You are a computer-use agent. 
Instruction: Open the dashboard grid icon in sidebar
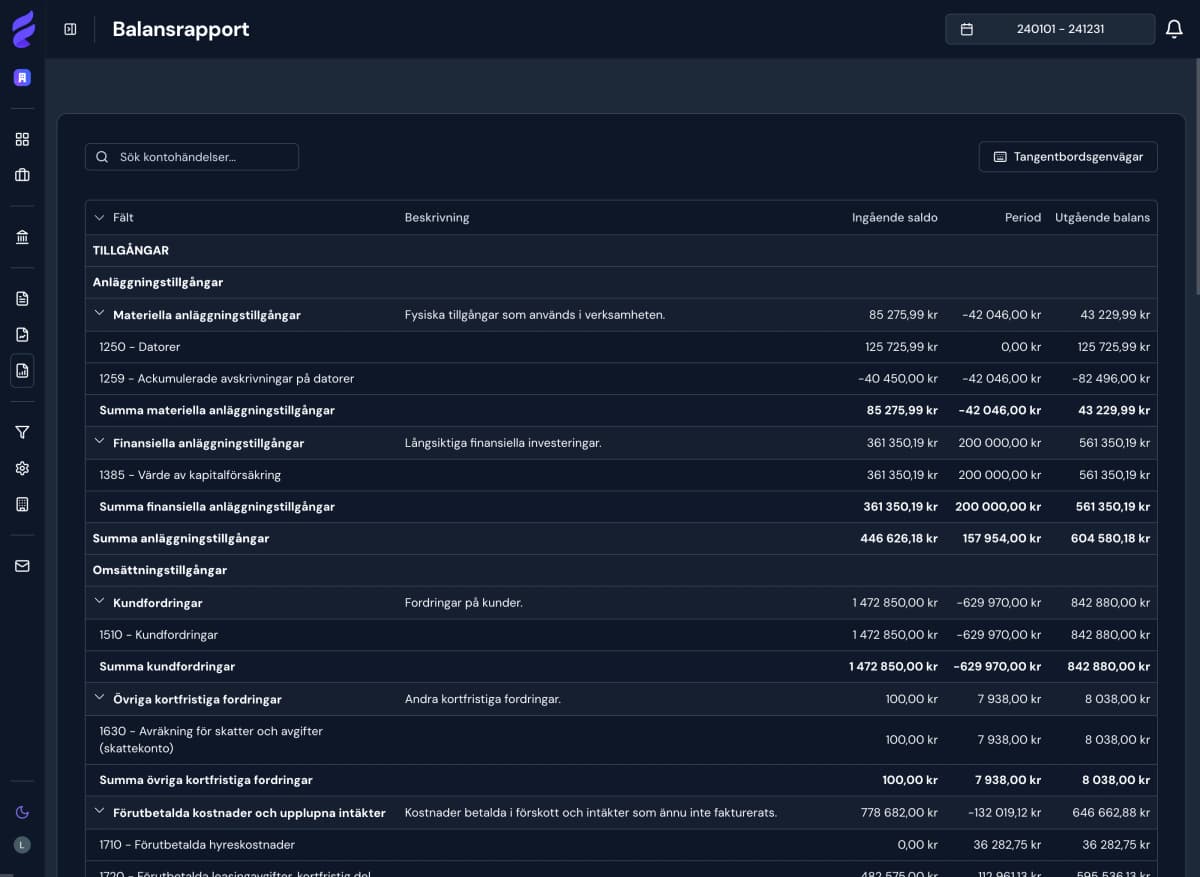pyautogui.click(x=22, y=139)
